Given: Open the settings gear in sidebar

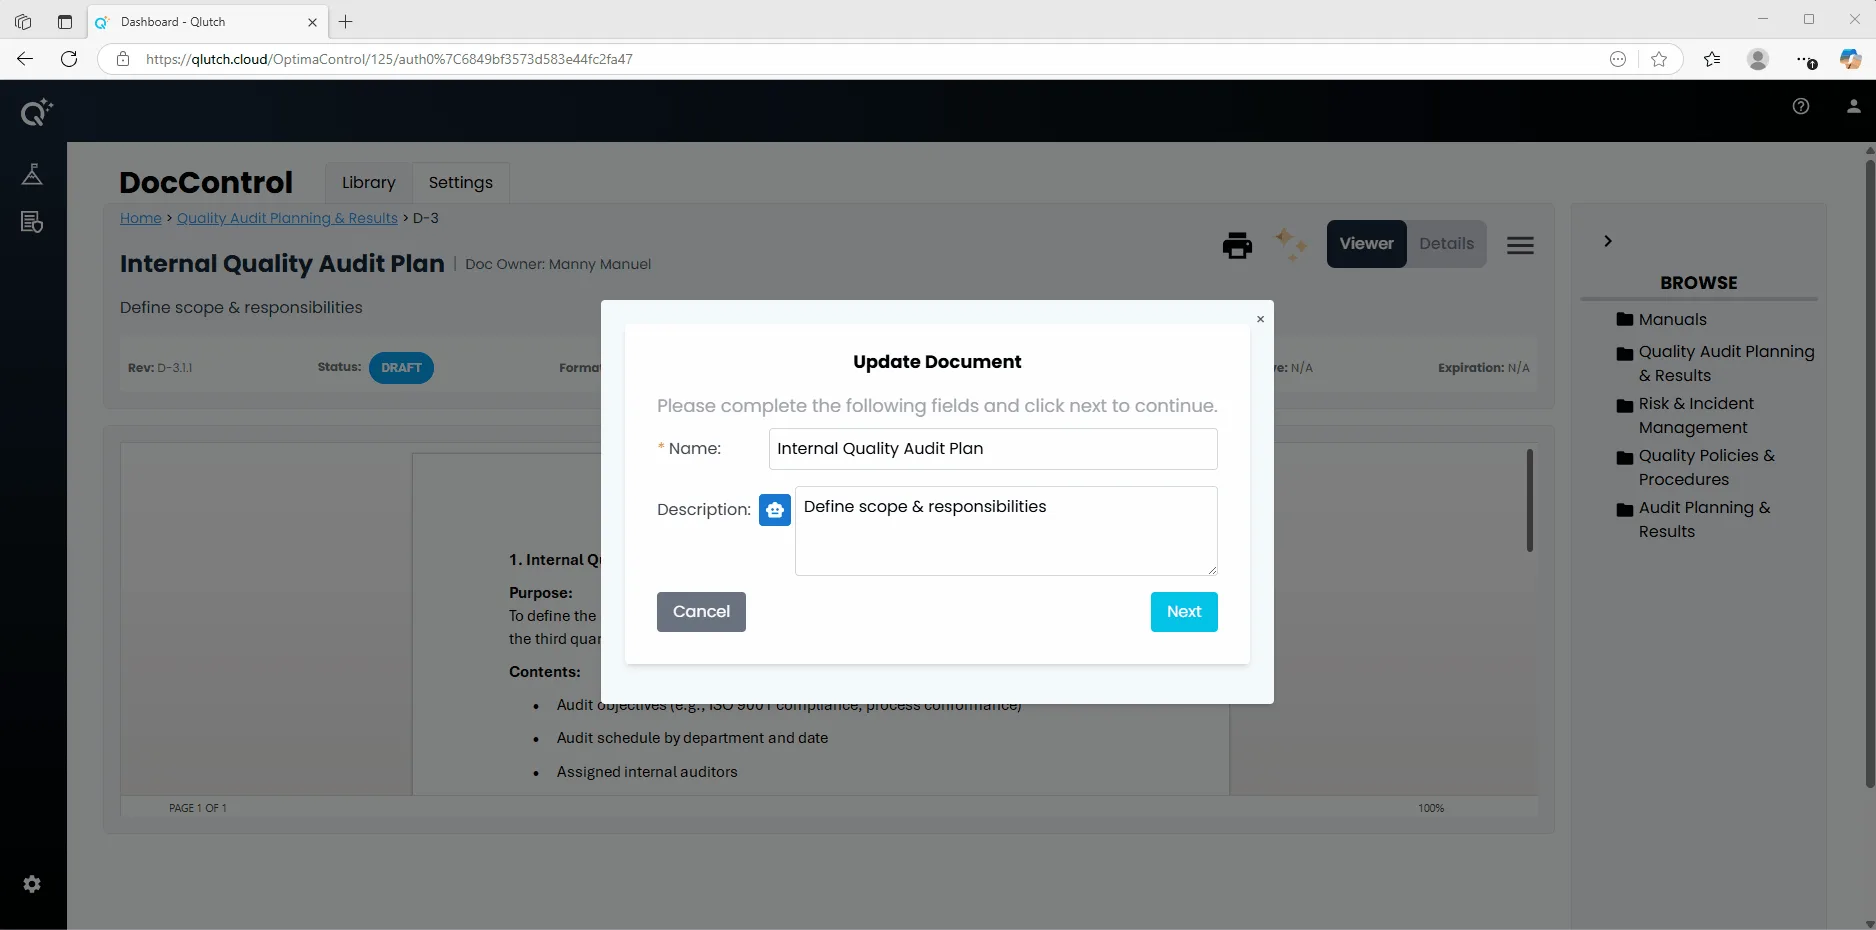Looking at the screenshot, I should pos(32,884).
